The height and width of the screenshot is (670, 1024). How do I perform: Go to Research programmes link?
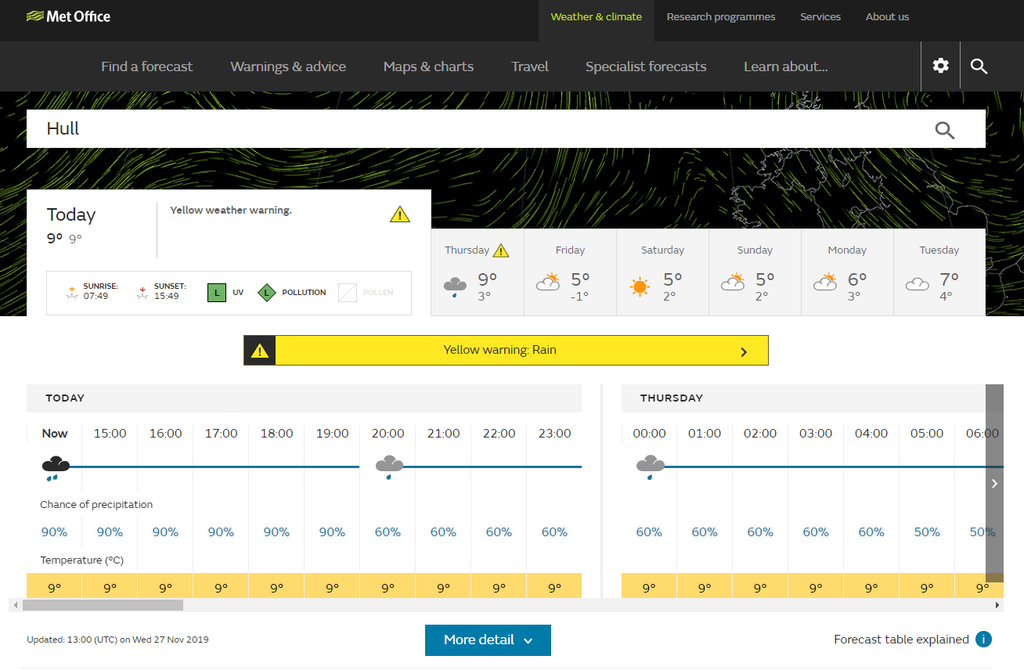(x=720, y=17)
